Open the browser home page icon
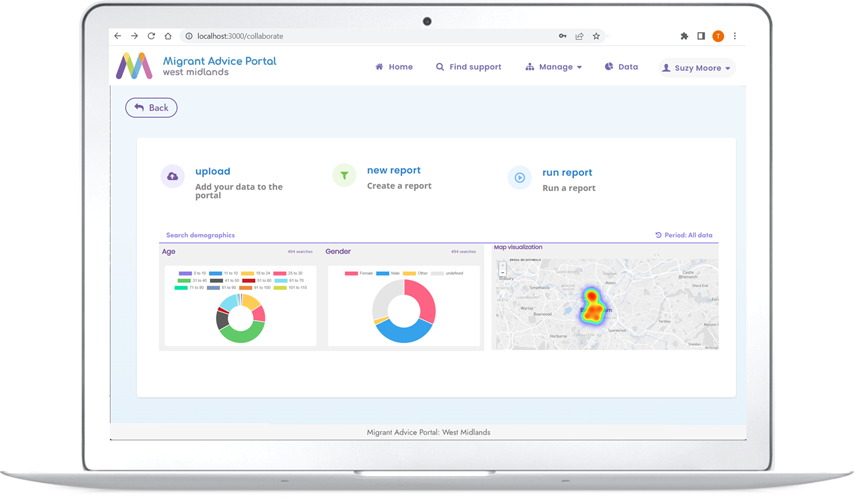Screen dimensions: 862x500 point(168,36)
